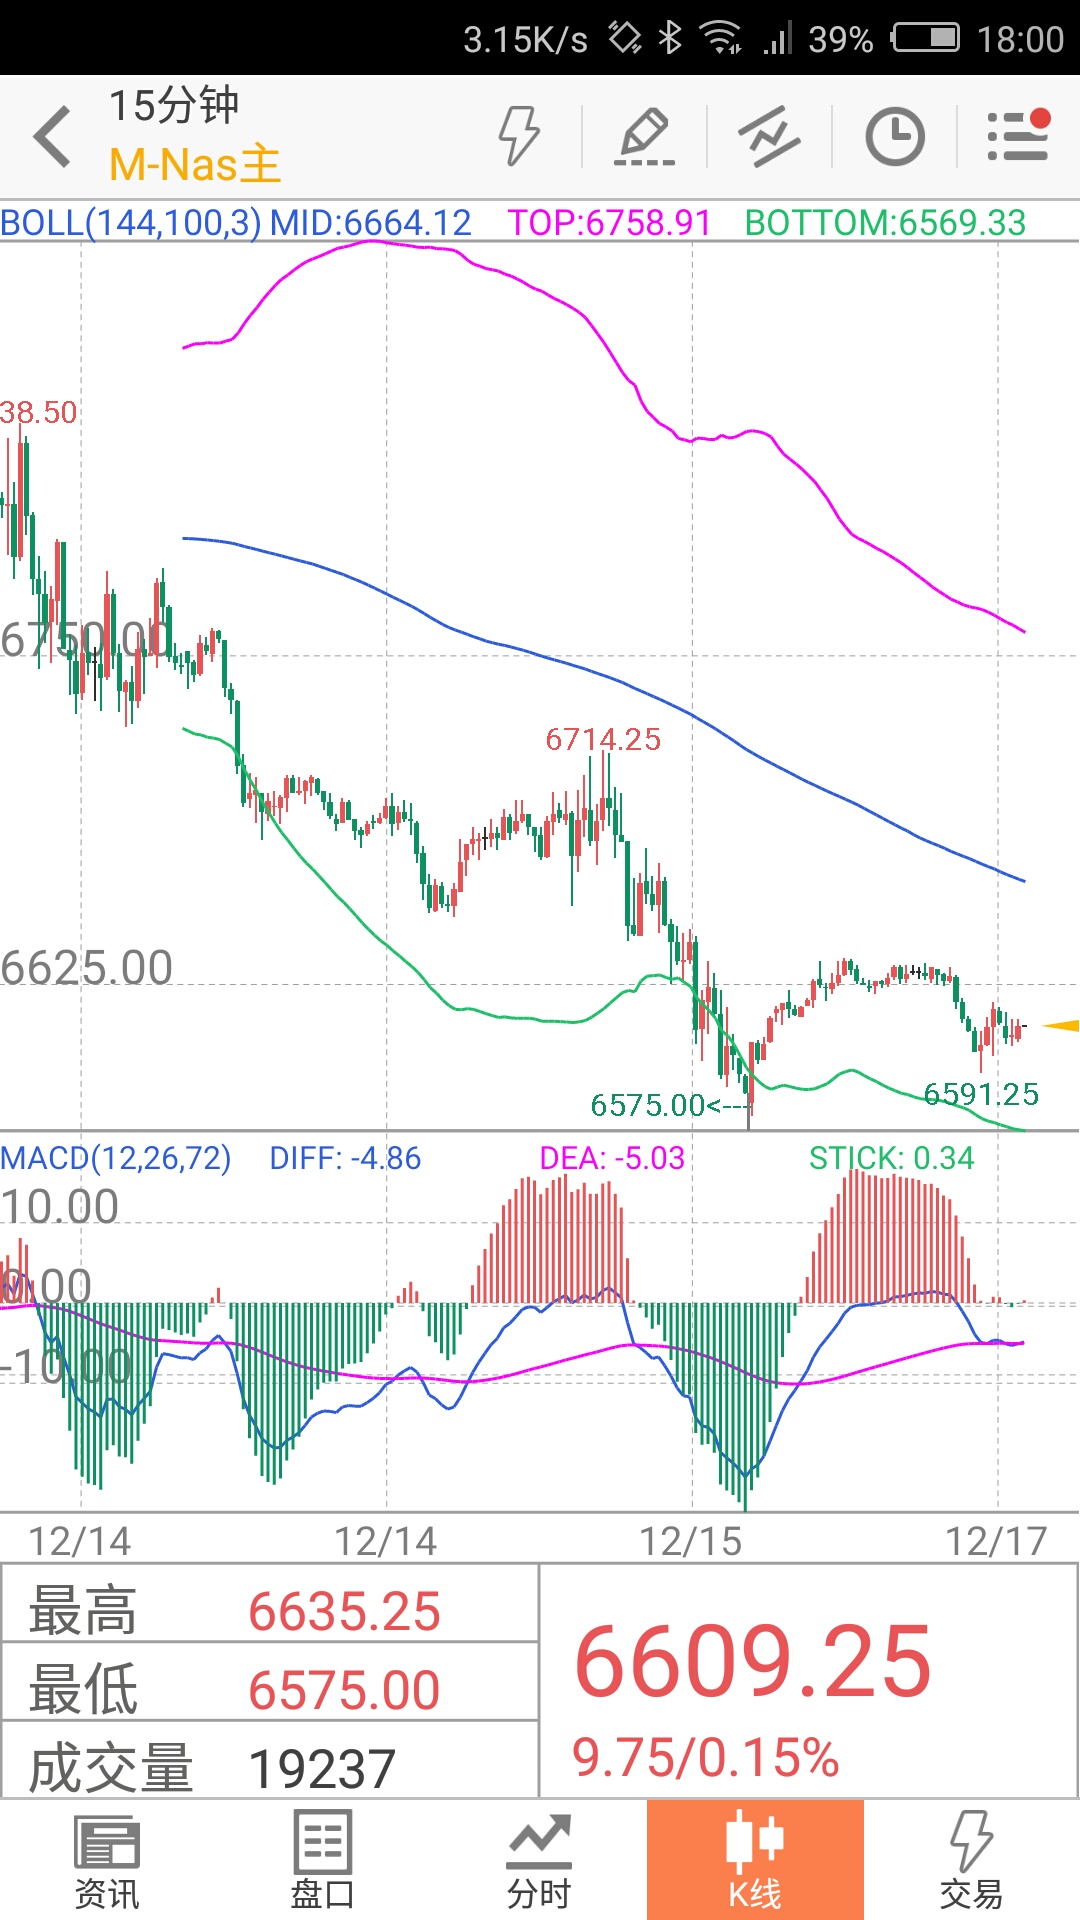
Task: Select the K线 candlestick tab
Action: click(x=755, y=1860)
